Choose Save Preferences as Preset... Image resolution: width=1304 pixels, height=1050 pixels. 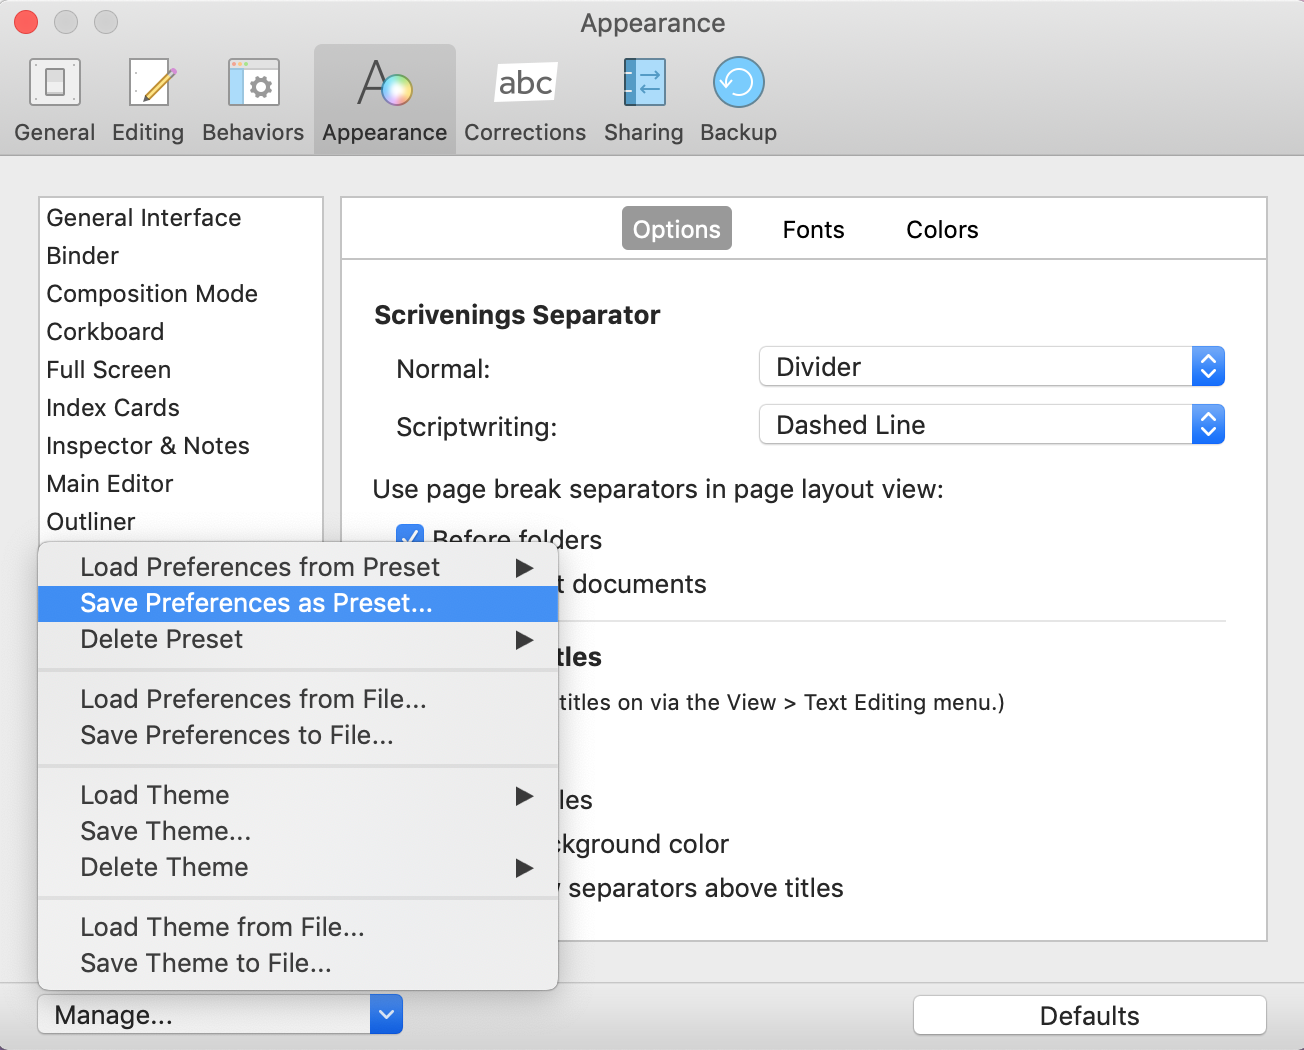298,603
